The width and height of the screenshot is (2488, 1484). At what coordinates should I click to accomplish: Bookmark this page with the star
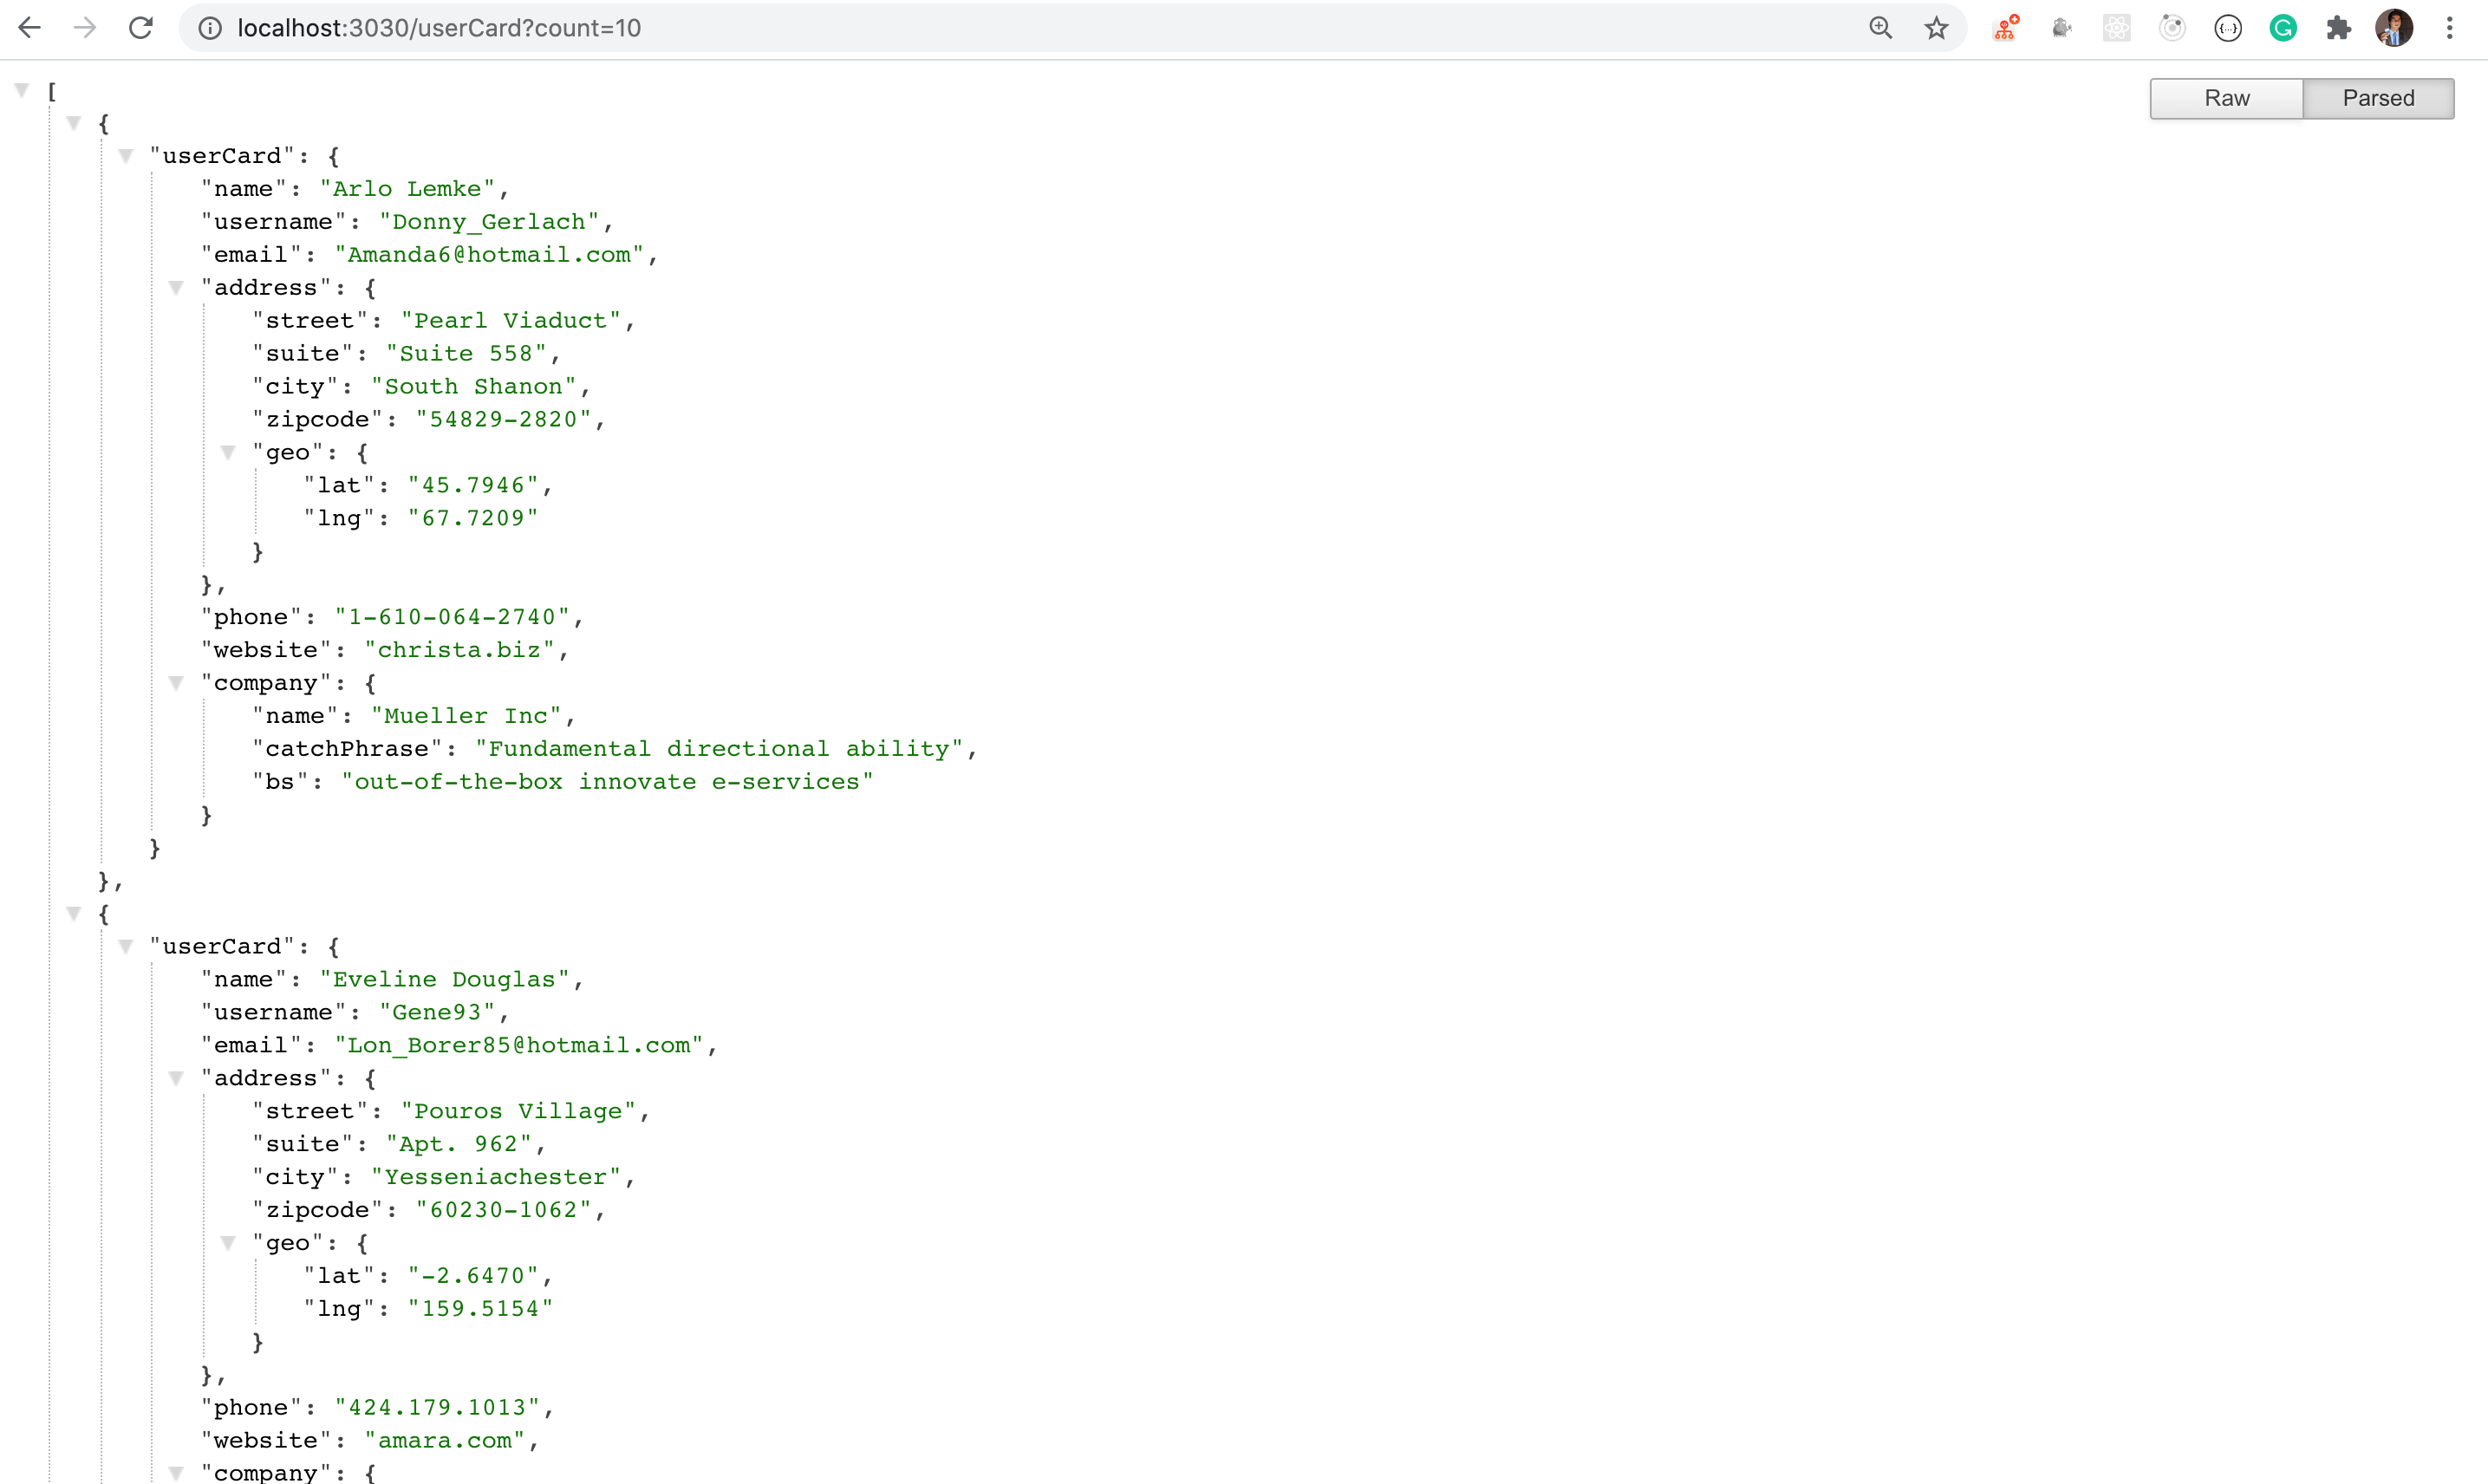click(1936, 28)
